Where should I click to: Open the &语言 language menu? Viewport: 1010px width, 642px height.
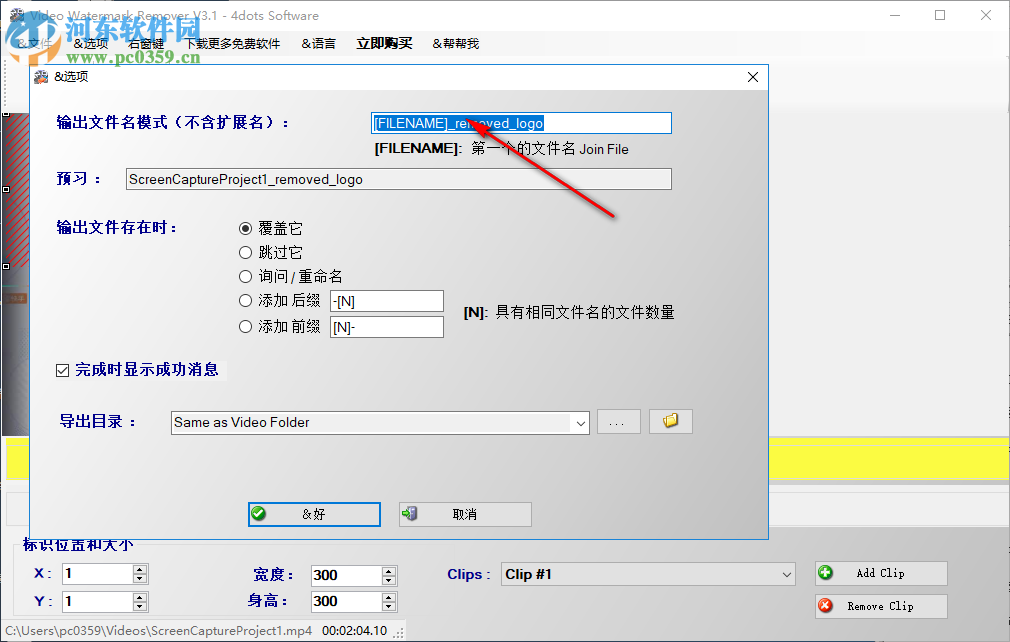click(318, 43)
